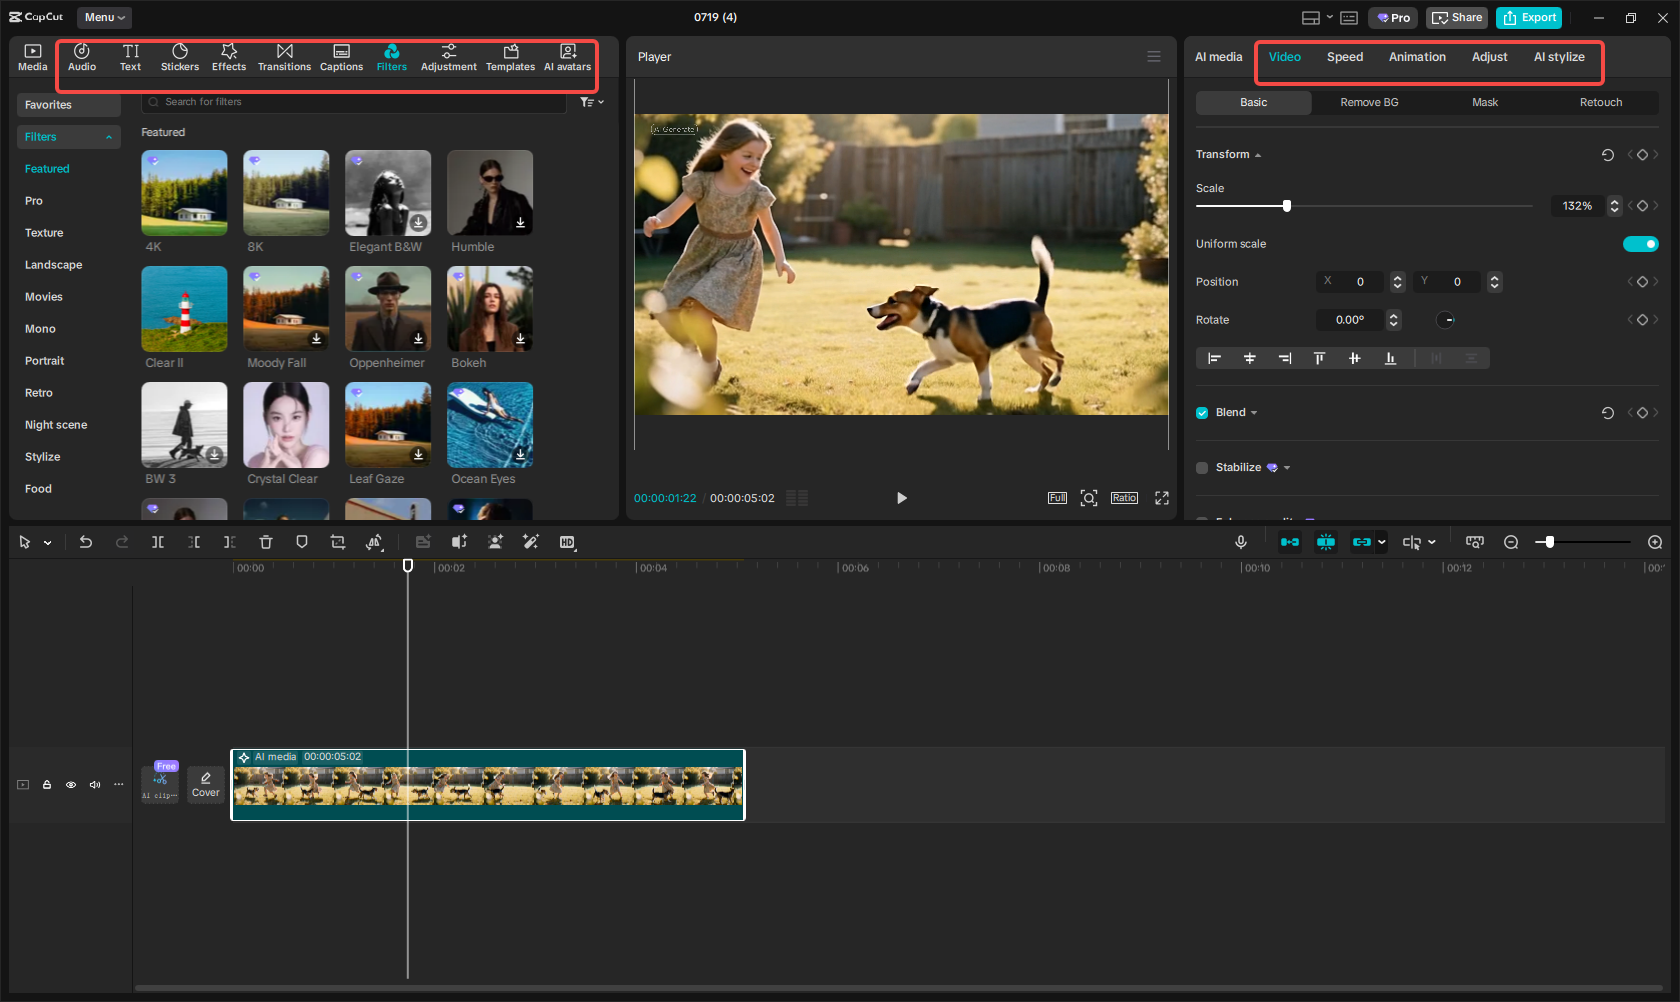
Task: Switch to the Speed tab
Action: point(1344,57)
